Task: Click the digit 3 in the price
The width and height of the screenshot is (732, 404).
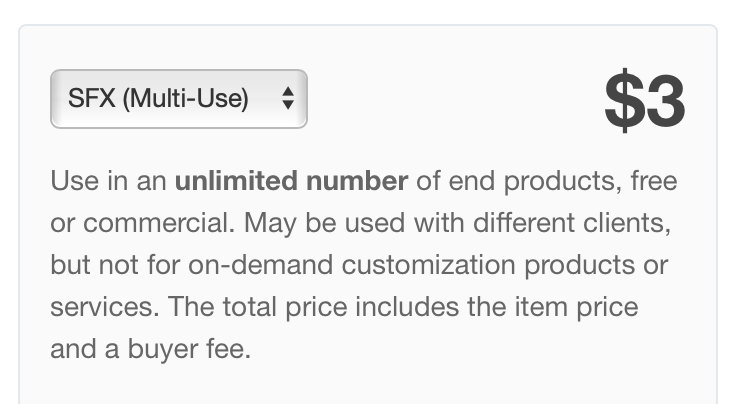Action: coord(665,102)
